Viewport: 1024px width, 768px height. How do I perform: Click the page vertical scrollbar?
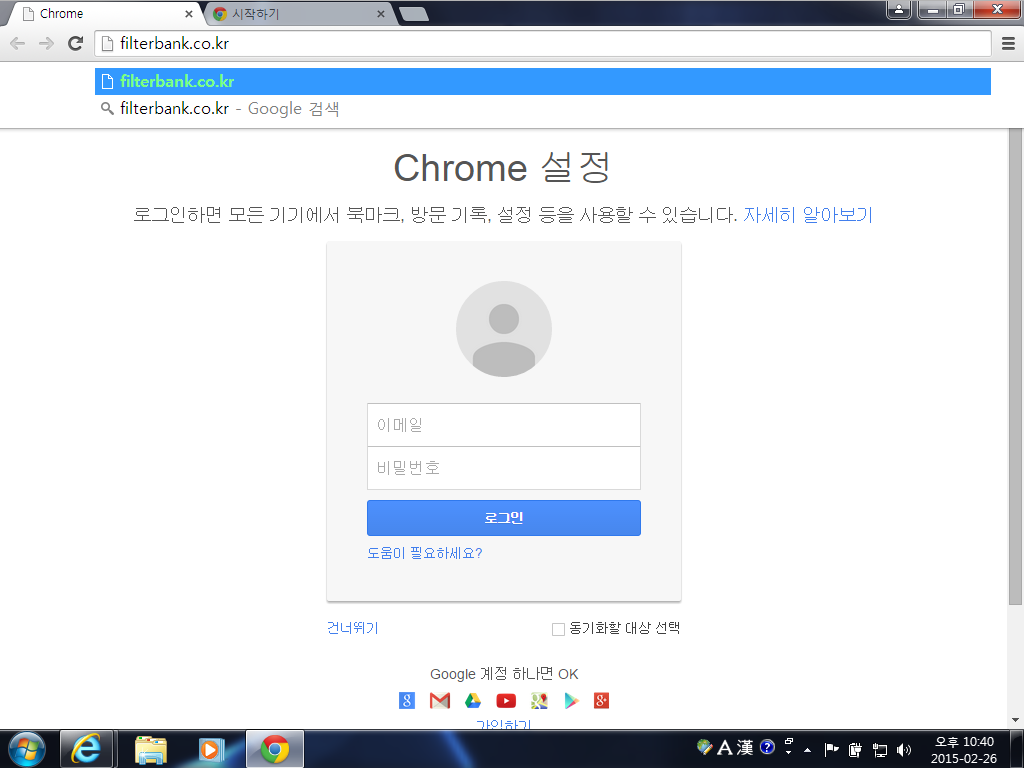1015,366
